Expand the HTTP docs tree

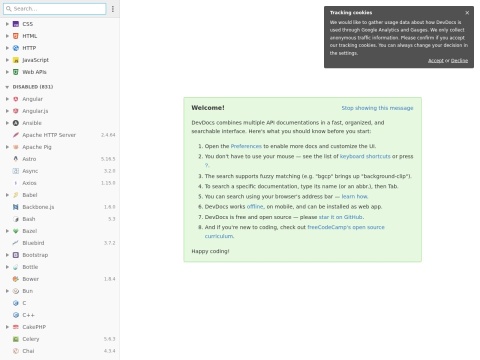point(7,48)
